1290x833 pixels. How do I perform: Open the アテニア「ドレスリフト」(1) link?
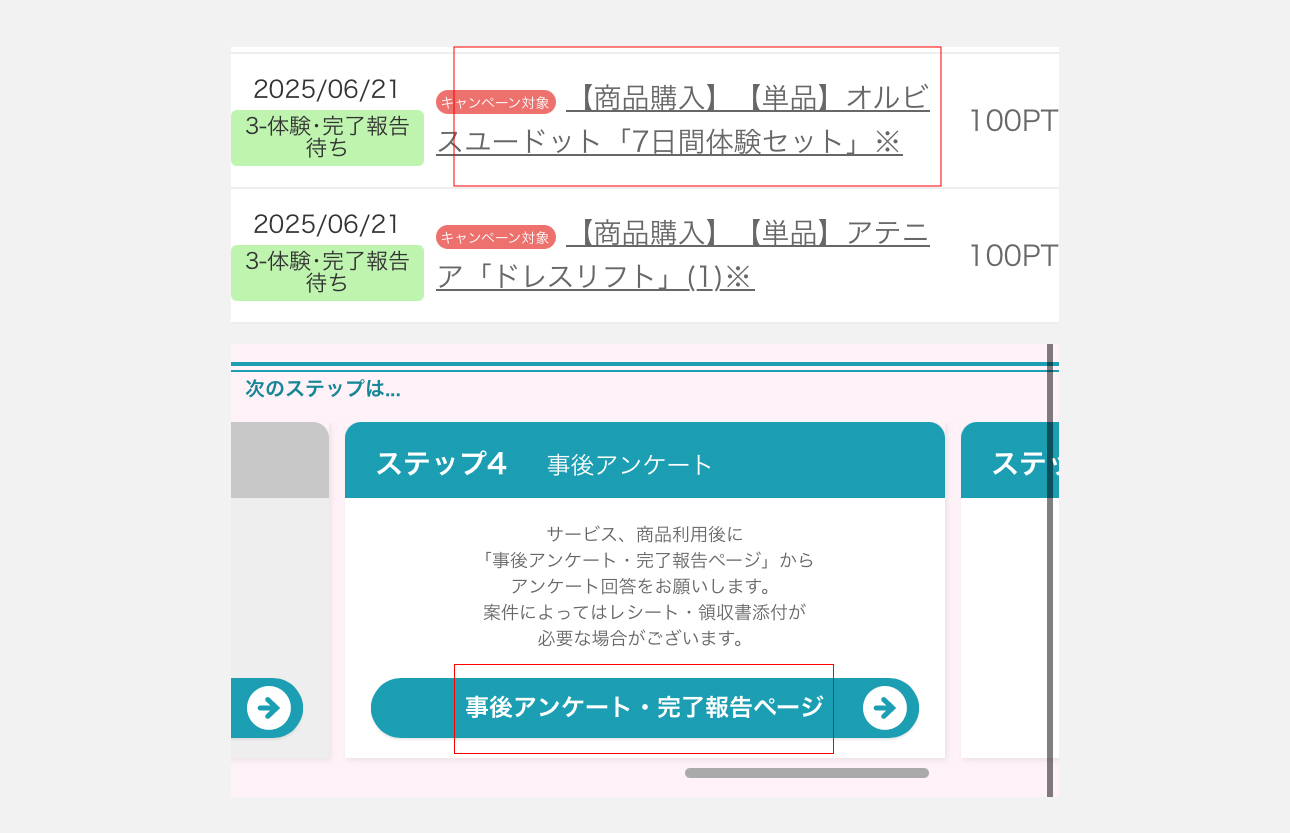point(683,255)
